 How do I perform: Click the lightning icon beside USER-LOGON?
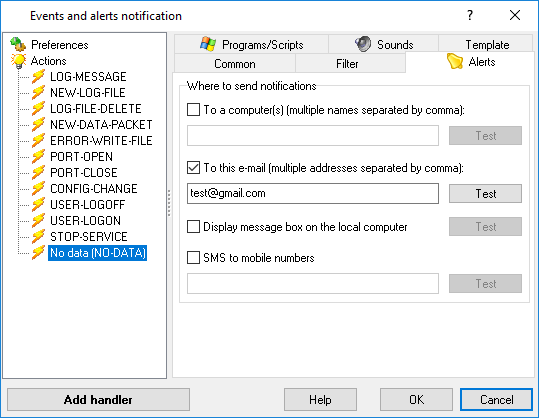(38, 220)
